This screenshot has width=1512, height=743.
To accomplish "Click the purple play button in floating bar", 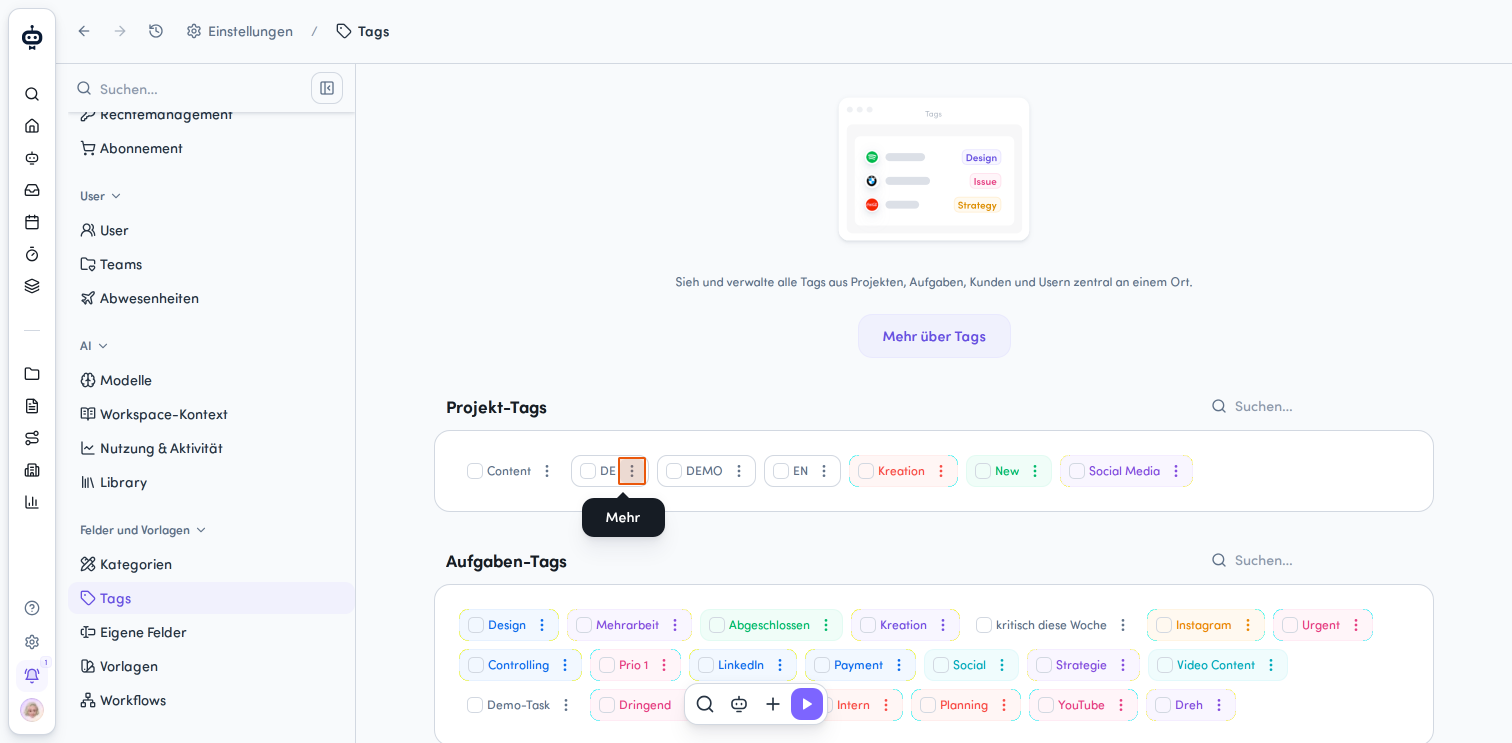I will (x=807, y=704).
